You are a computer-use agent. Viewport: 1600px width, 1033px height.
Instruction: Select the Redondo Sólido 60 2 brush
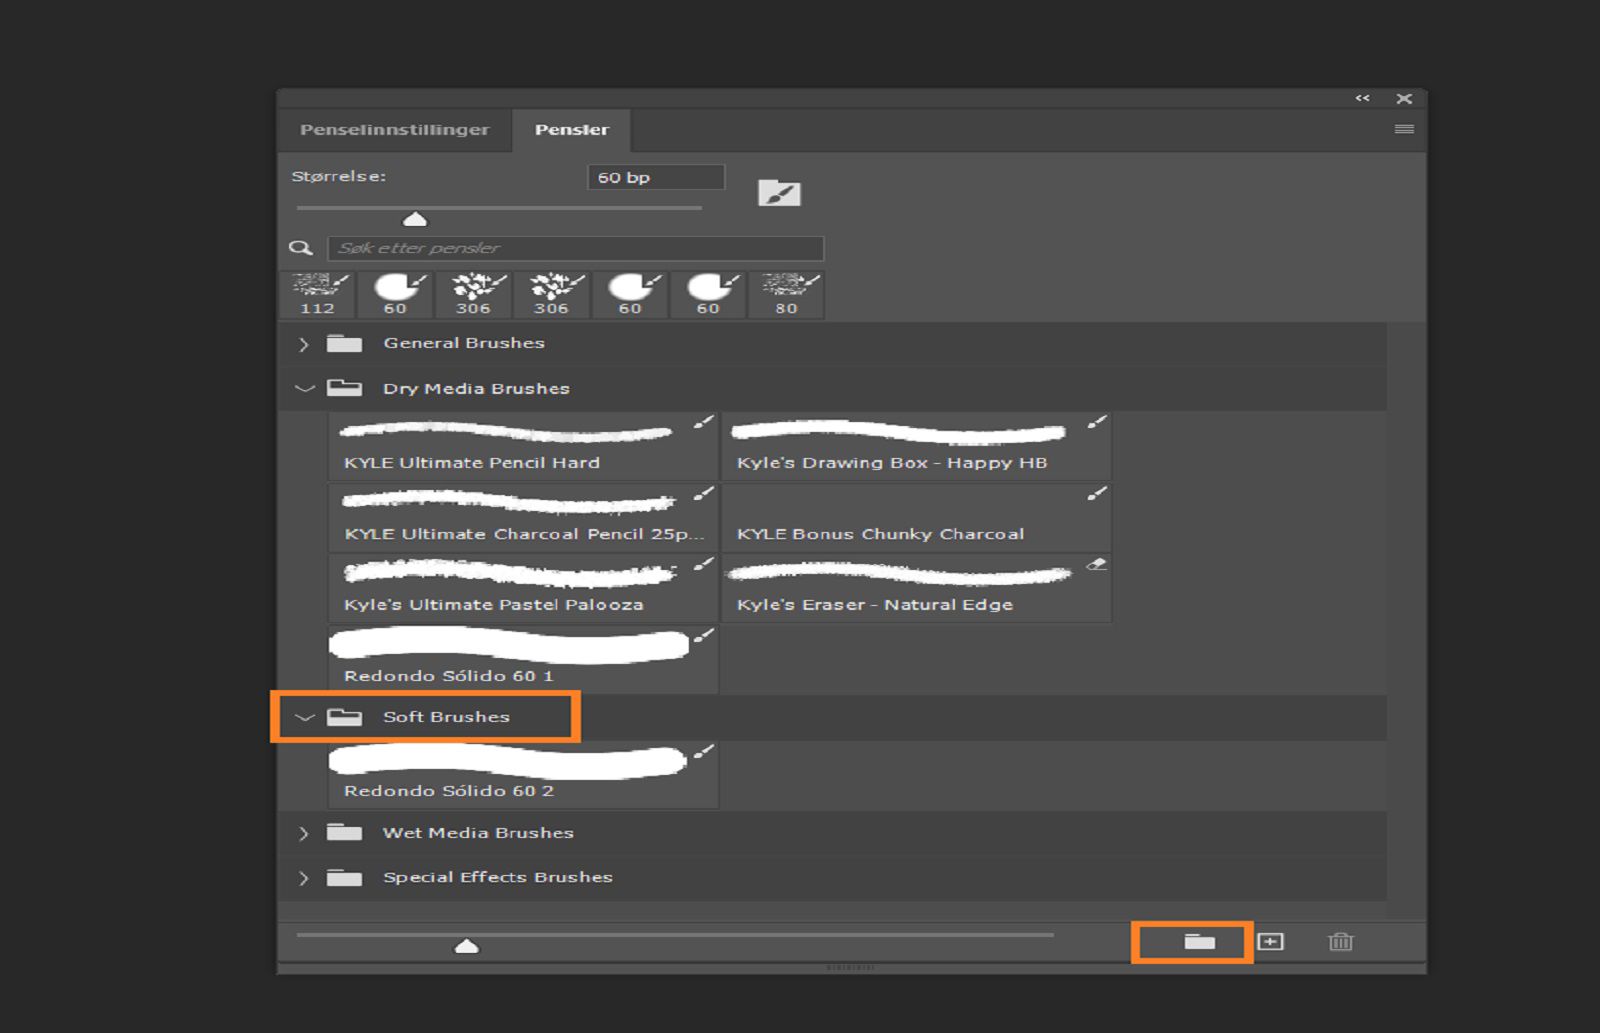(x=523, y=774)
